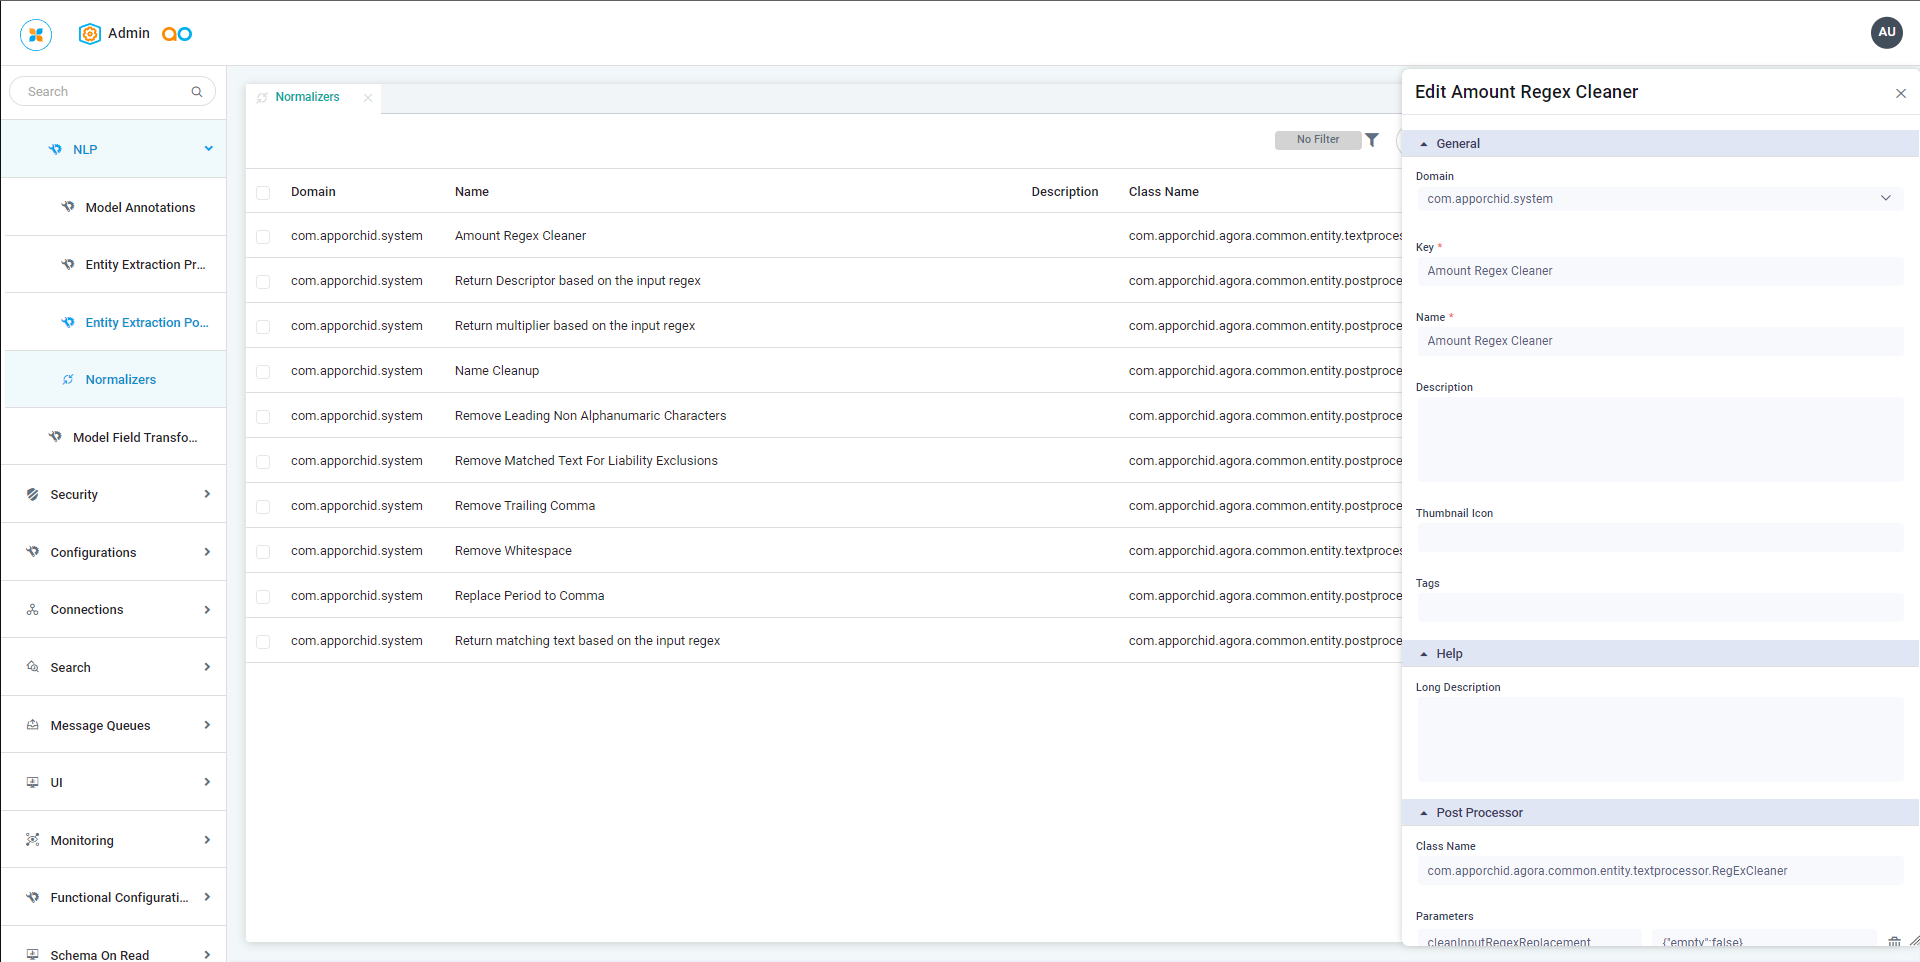Screen dimensions: 1920x962
Task: Collapse the Post Processor section
Action: pyautogui.click(x=1424, y=813)
